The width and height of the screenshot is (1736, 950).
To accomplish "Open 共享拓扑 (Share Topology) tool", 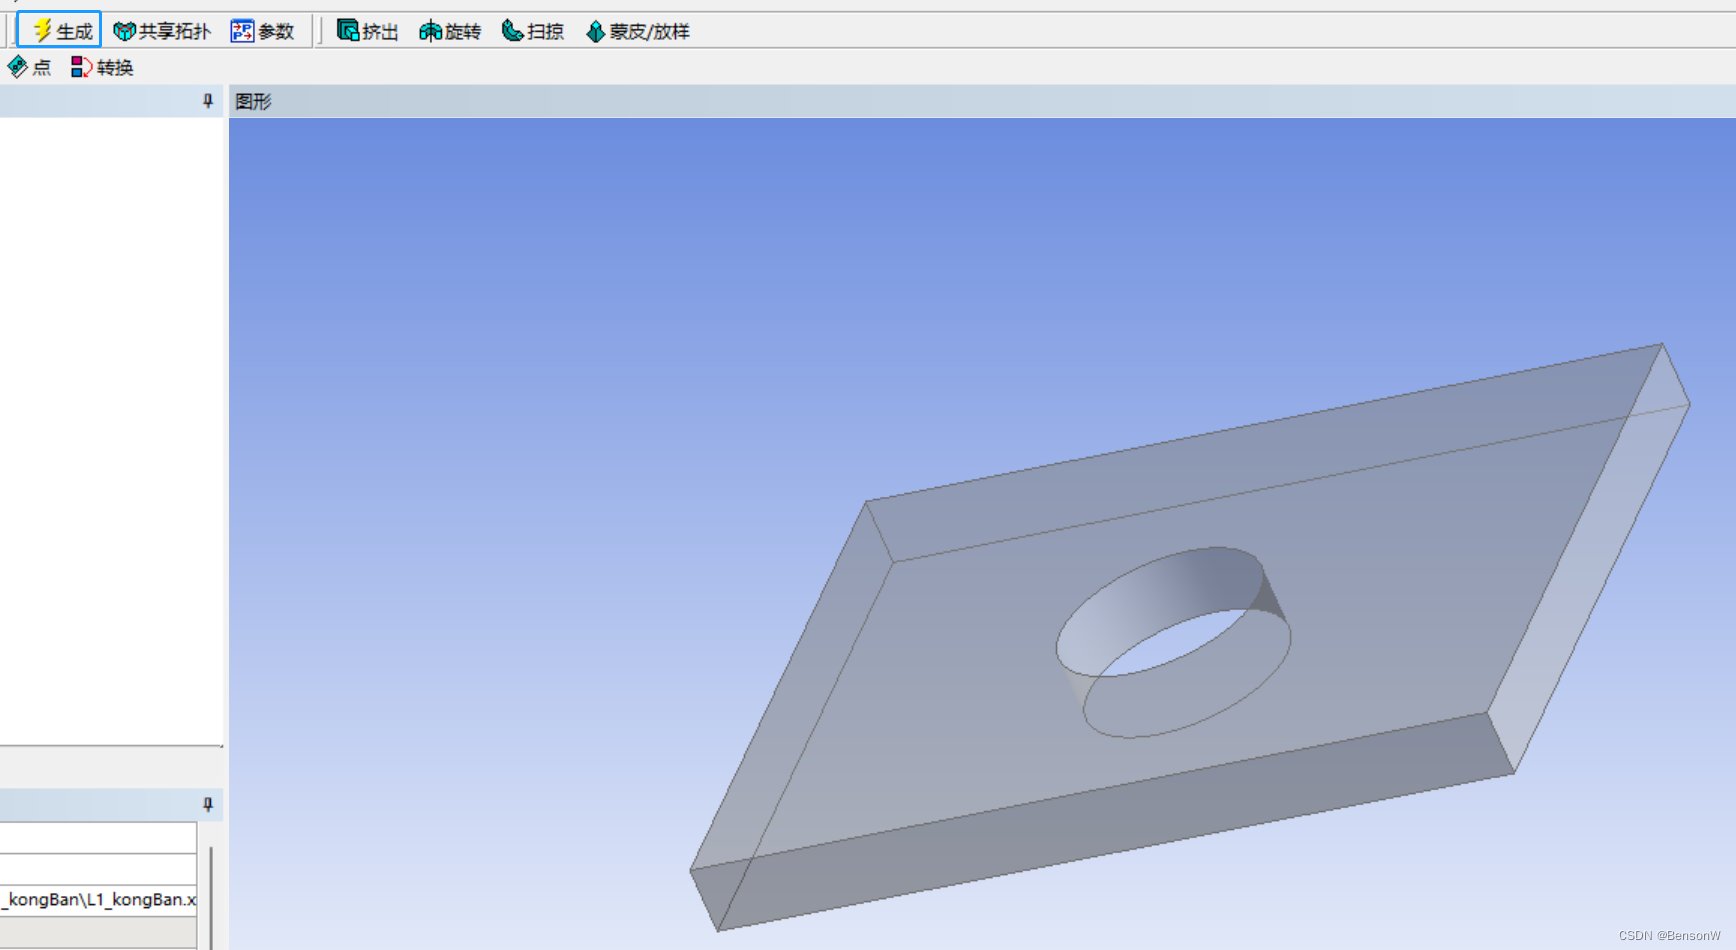I will (x=161, y=31).
